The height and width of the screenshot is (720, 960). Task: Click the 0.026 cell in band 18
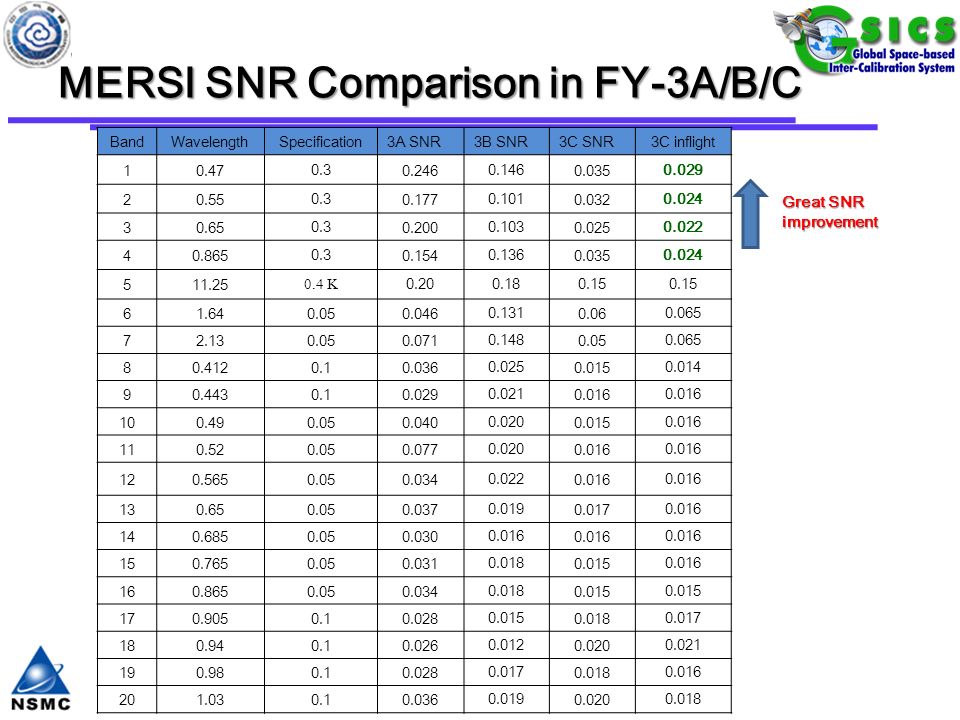pos(420,646)
